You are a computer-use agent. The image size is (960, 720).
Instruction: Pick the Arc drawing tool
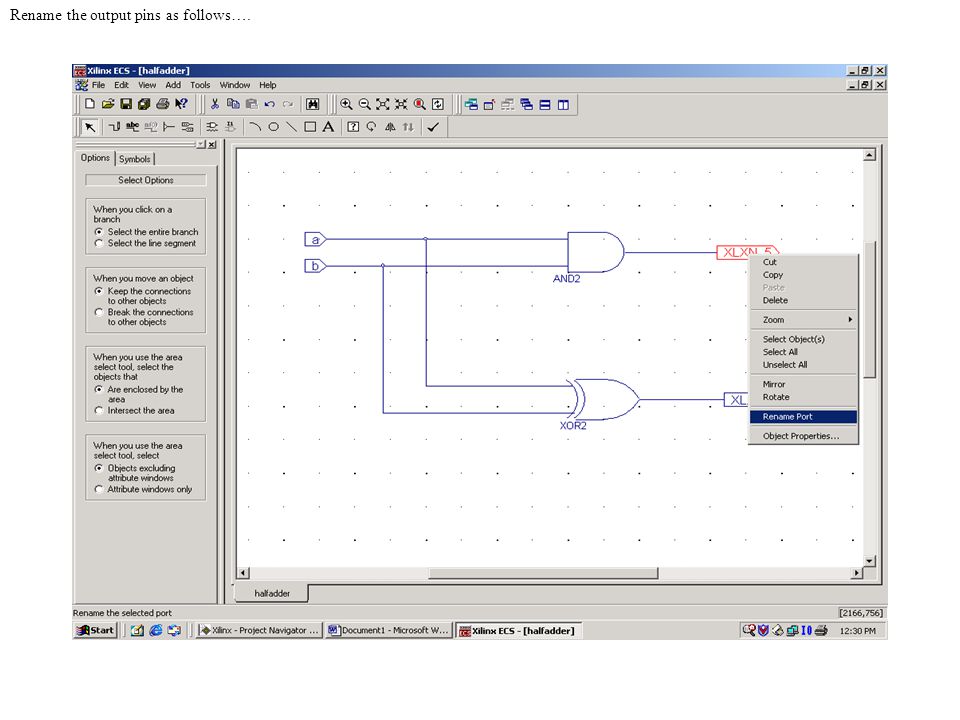255,127
